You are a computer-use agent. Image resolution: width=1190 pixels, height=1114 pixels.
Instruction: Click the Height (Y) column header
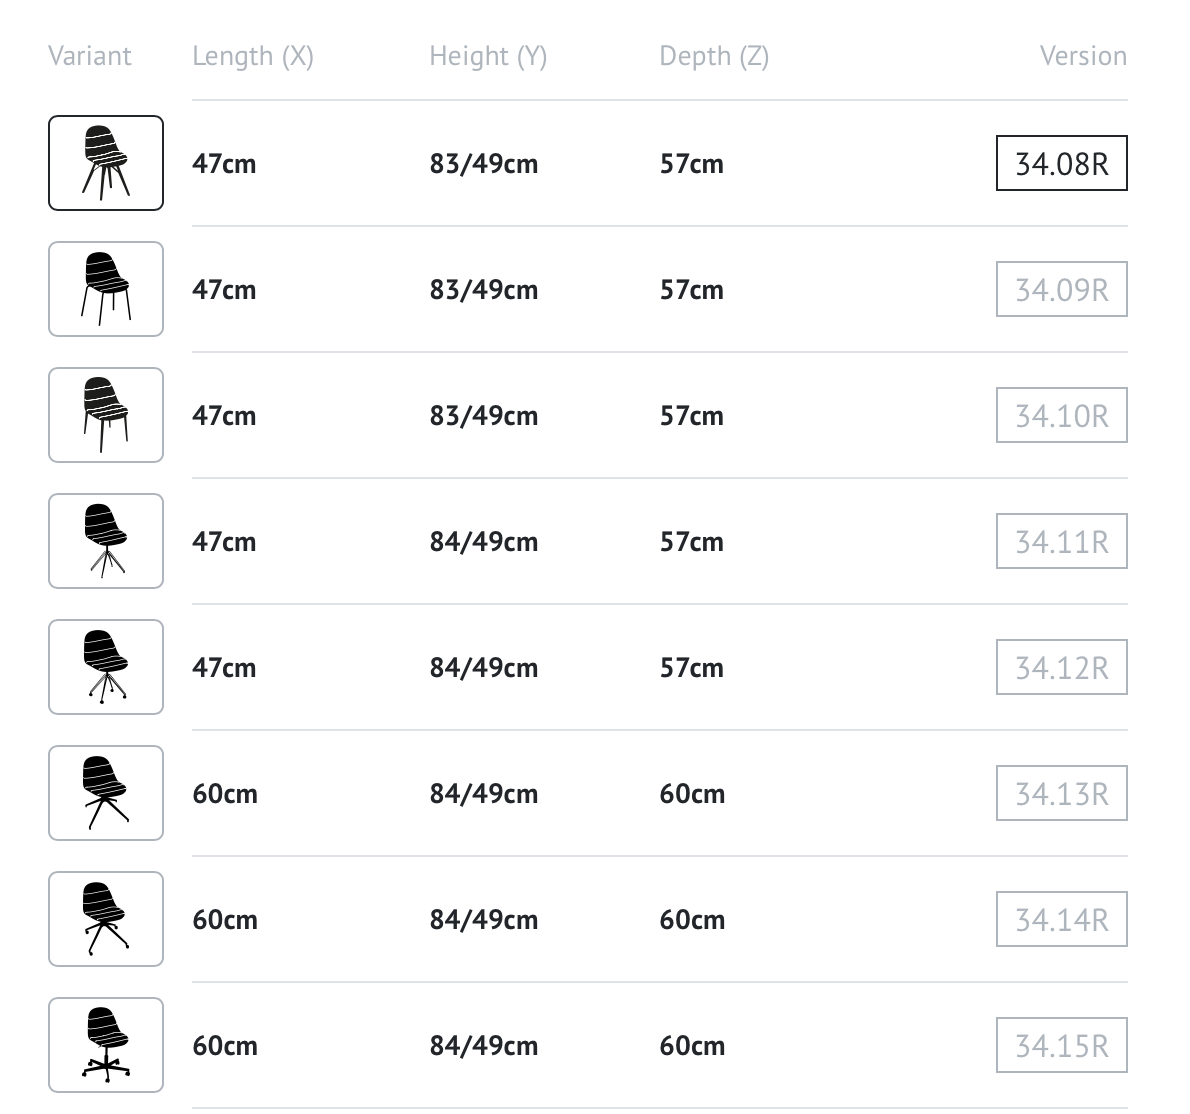click(488, 56)
